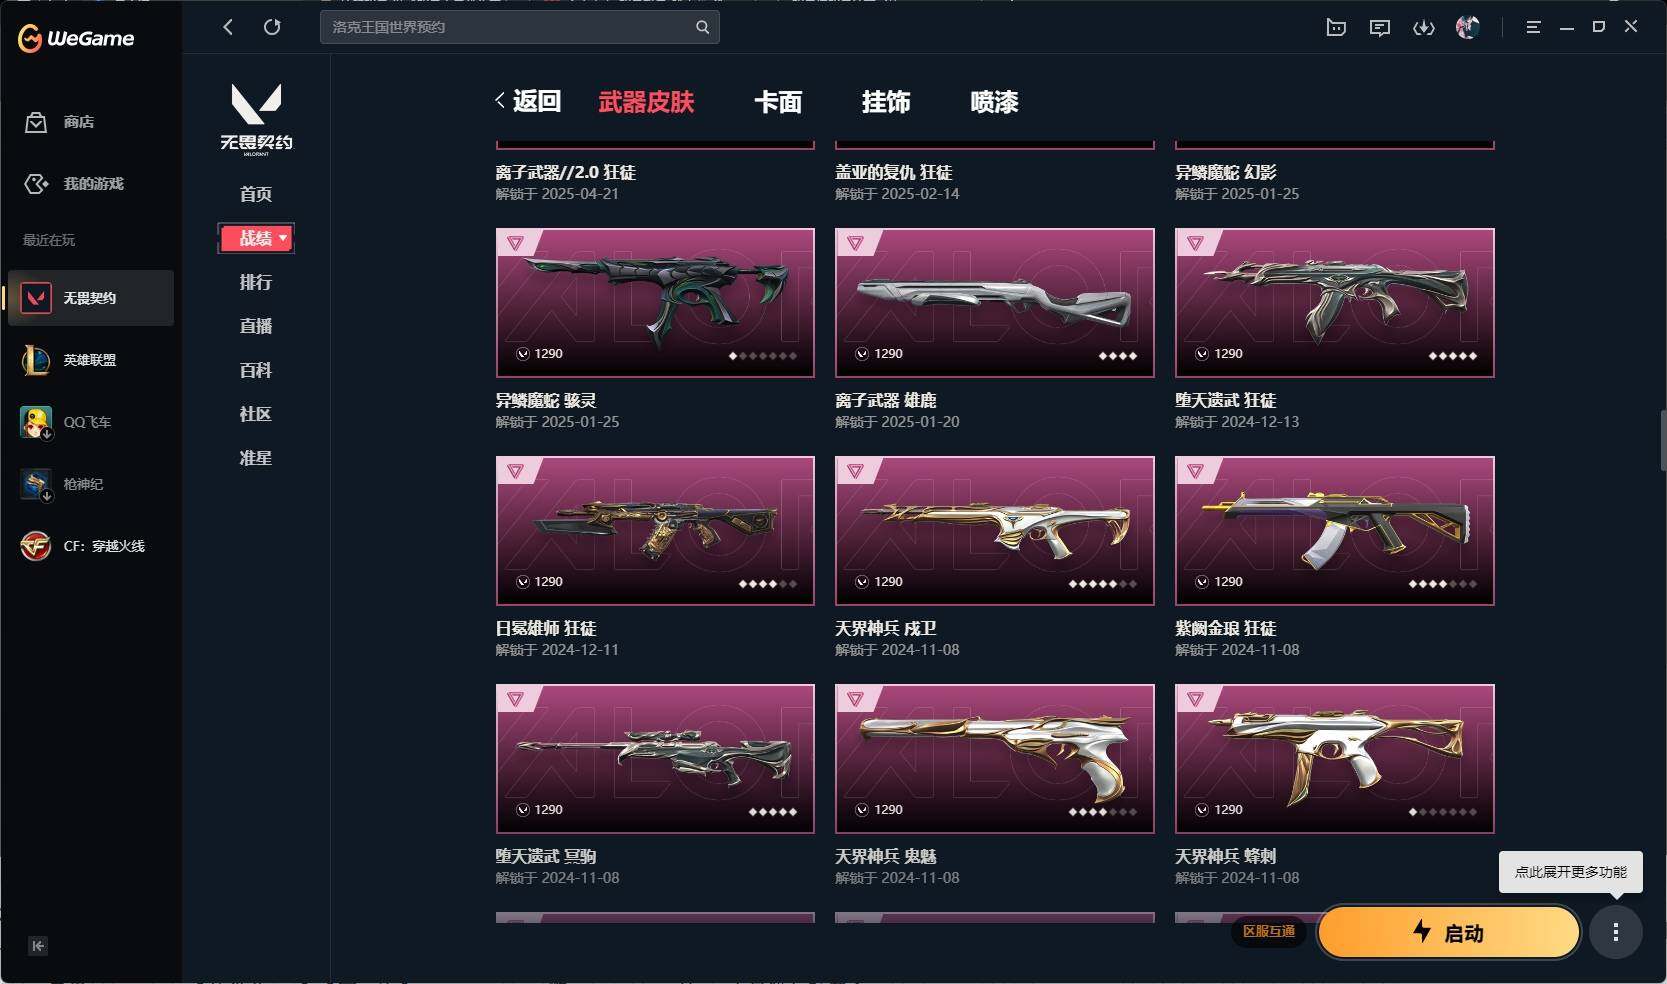The image size is (1667, 984).
Task: Expand the 战绩 dropdown
Action: coord(256,238)
